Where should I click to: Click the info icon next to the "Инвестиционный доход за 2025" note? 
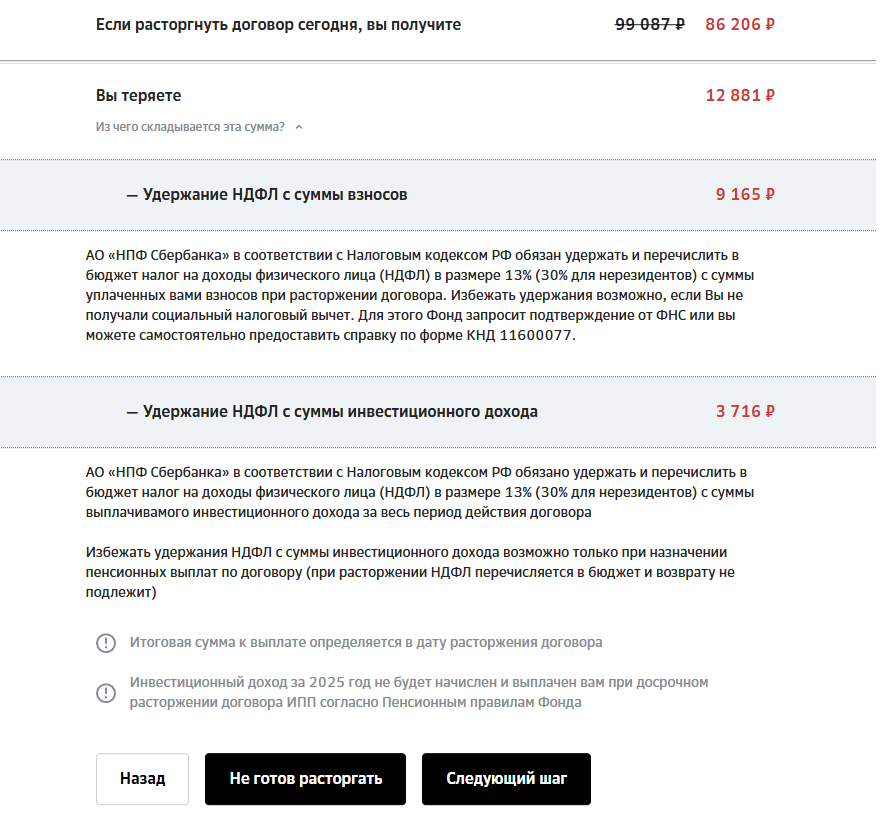click(x=106, y=693)
